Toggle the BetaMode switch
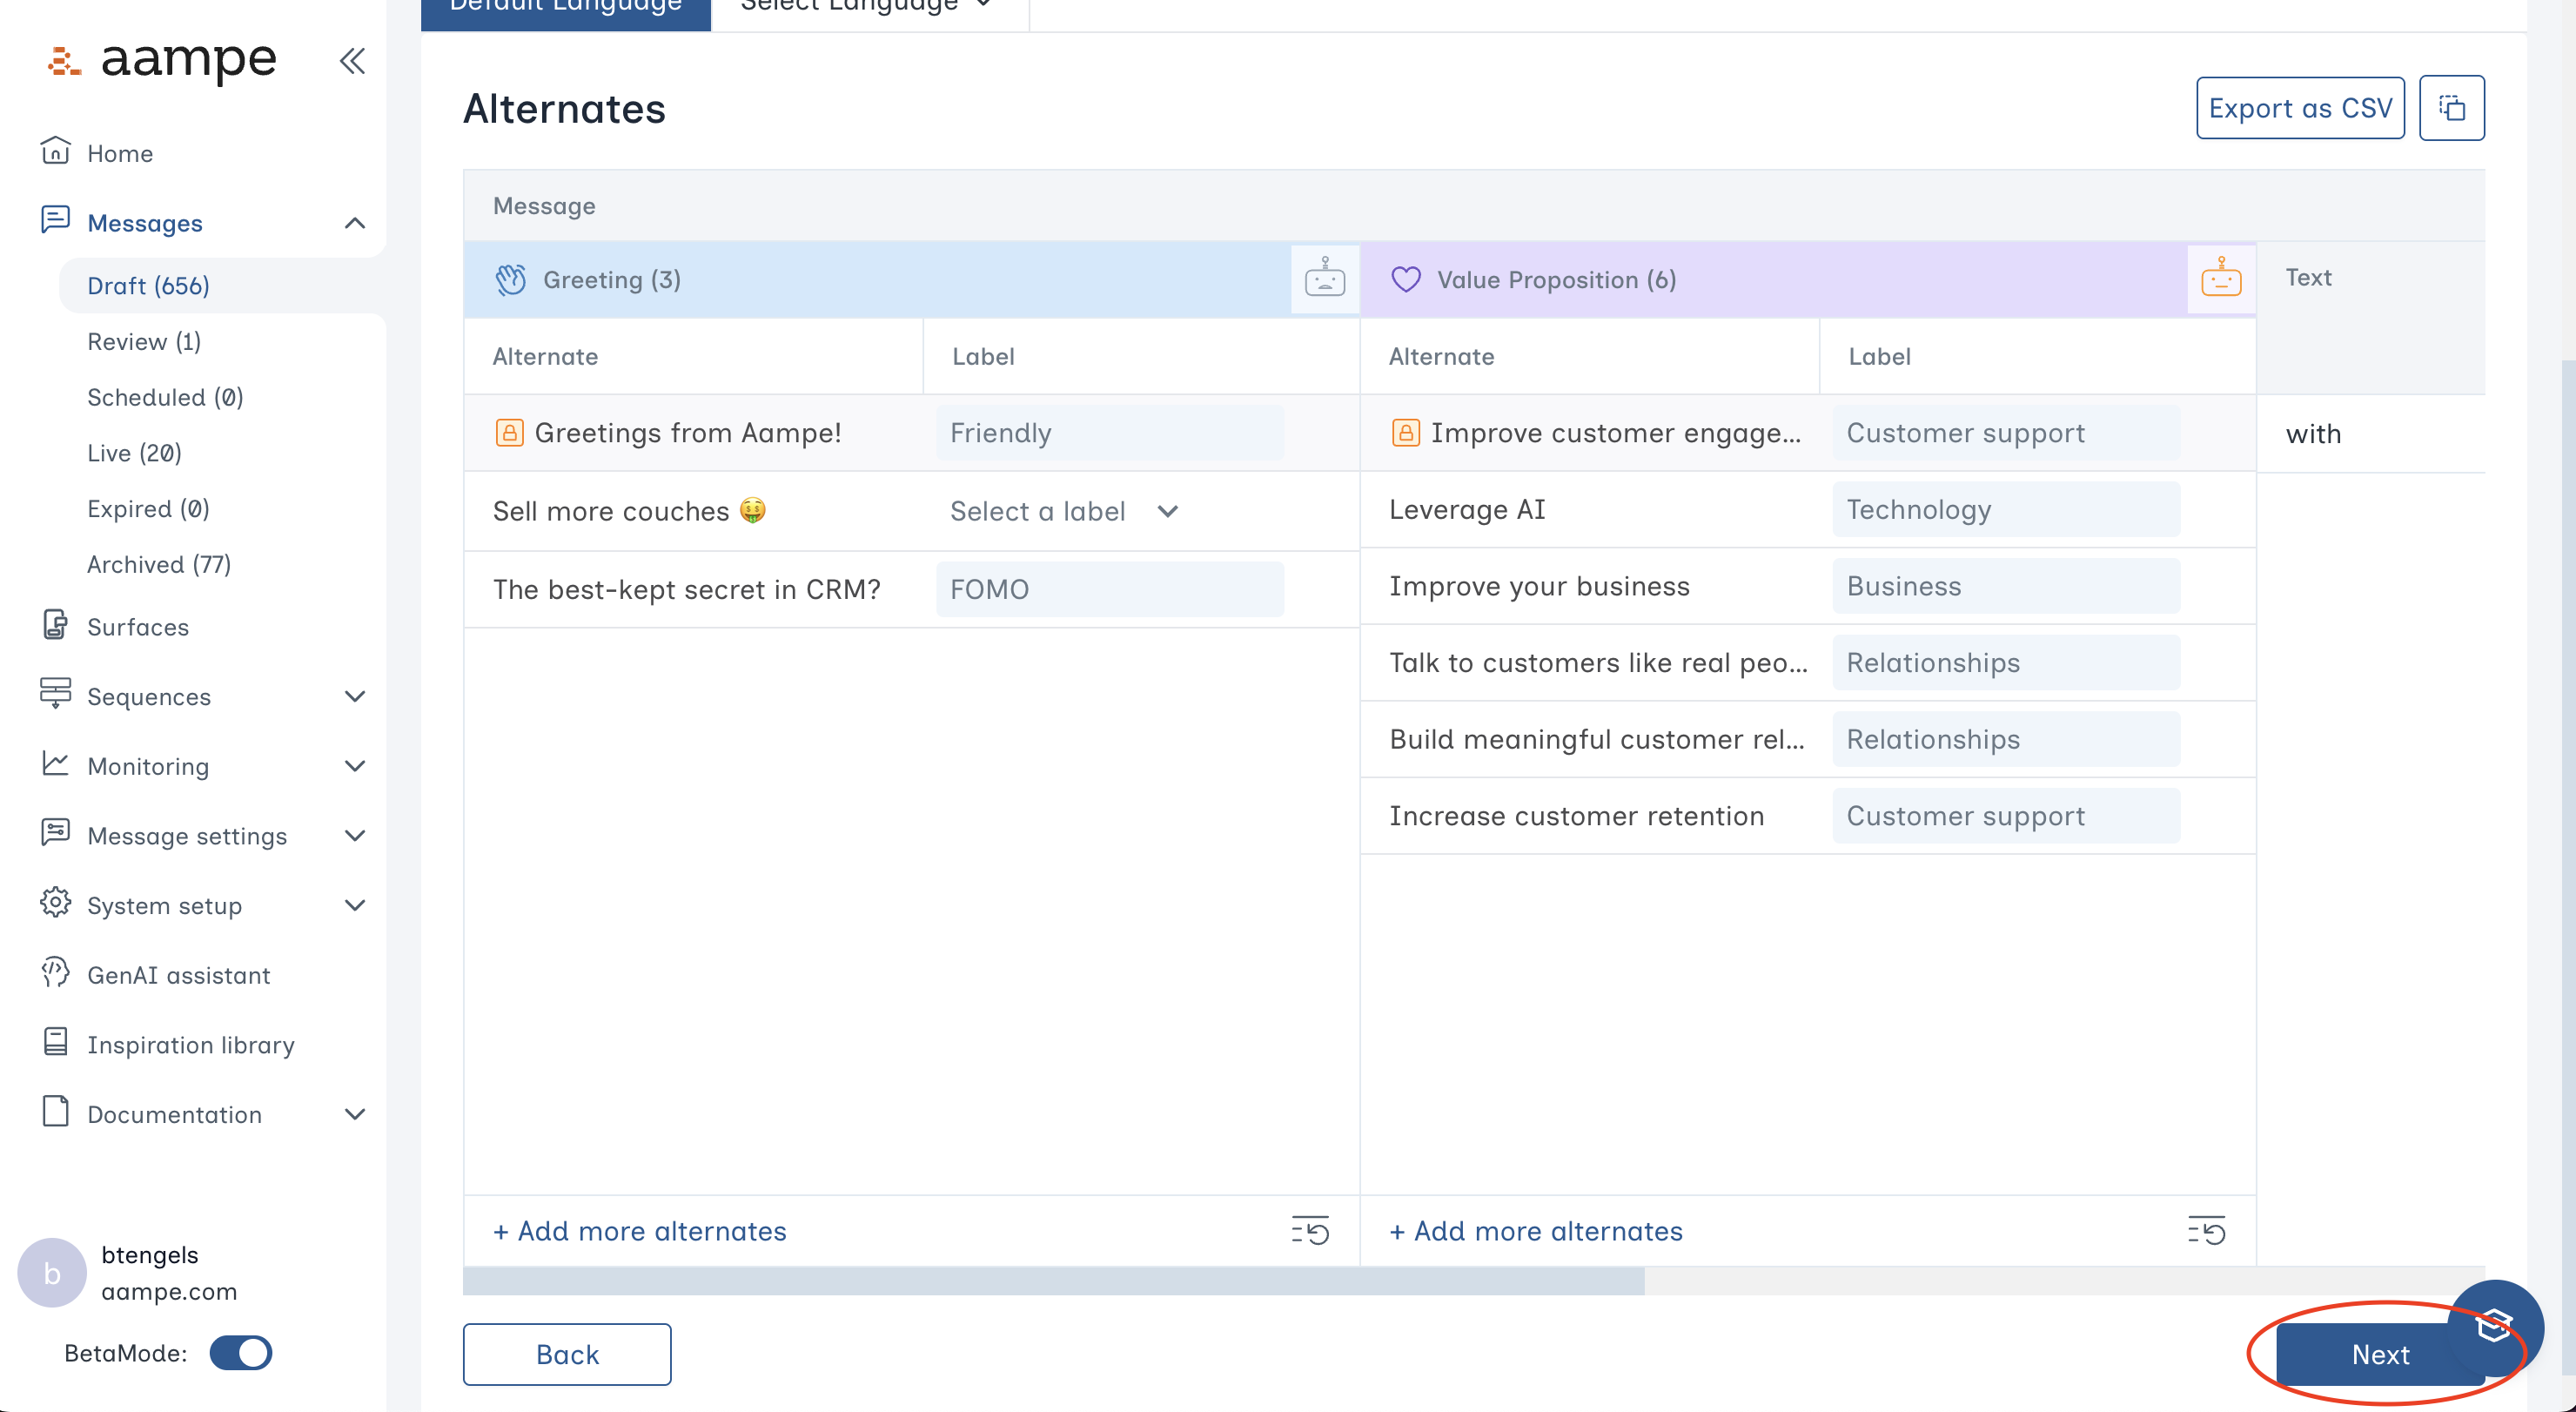 coord(242,1353)
